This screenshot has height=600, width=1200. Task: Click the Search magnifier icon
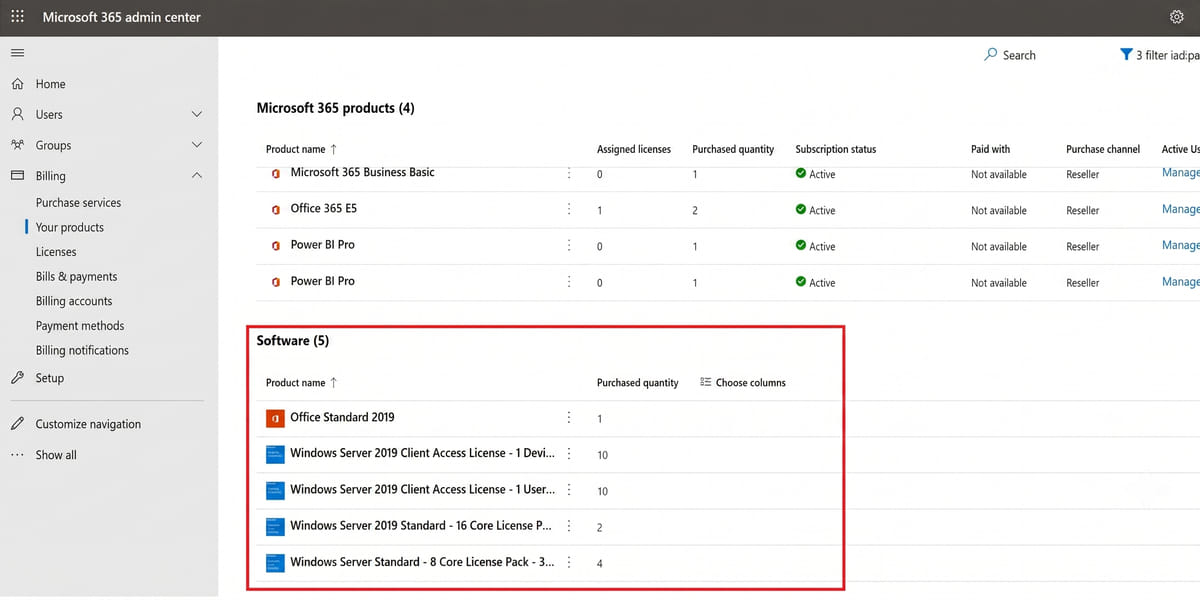(991, 55)
